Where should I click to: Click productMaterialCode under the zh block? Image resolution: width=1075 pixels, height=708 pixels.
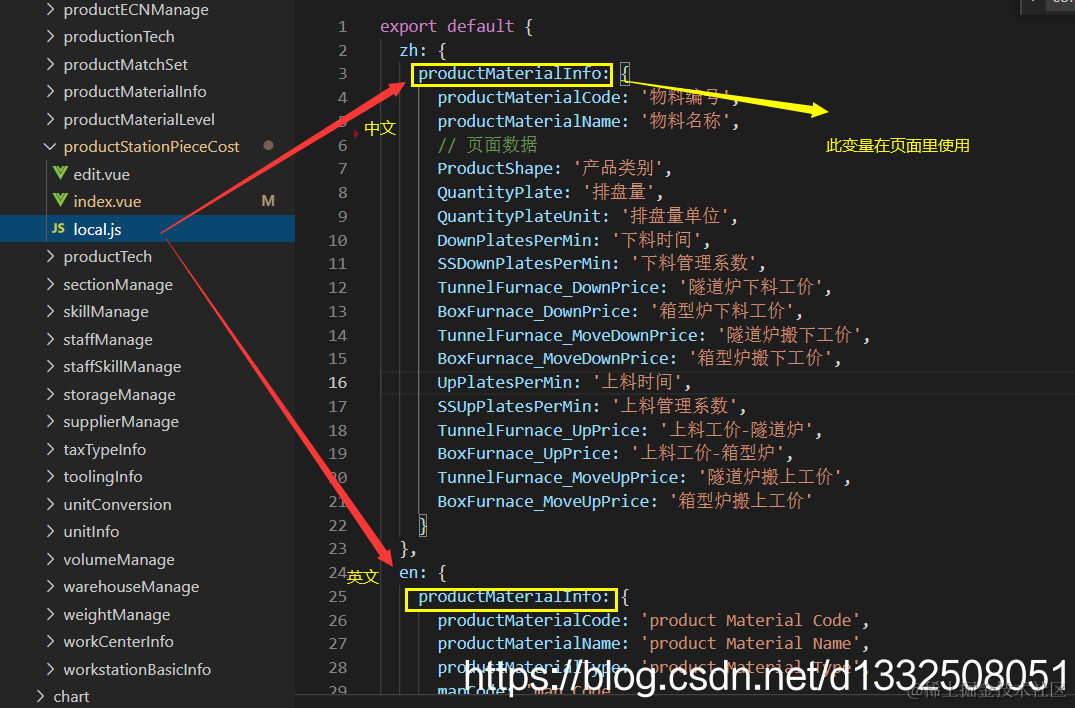coord(533,97)
